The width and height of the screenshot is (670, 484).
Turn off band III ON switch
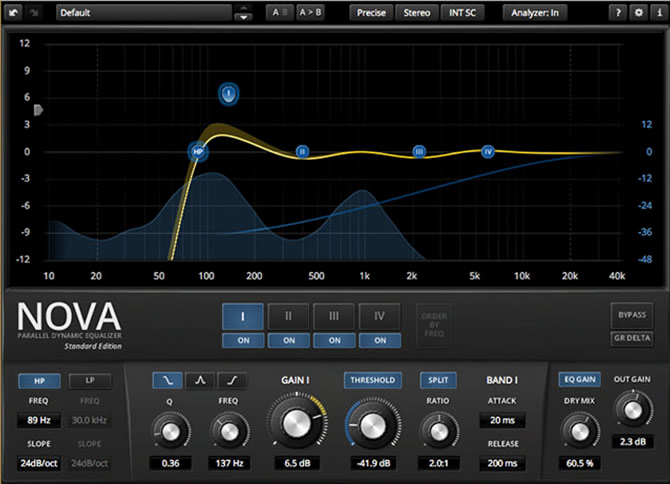pyautogui.click(x=335, y=340)
